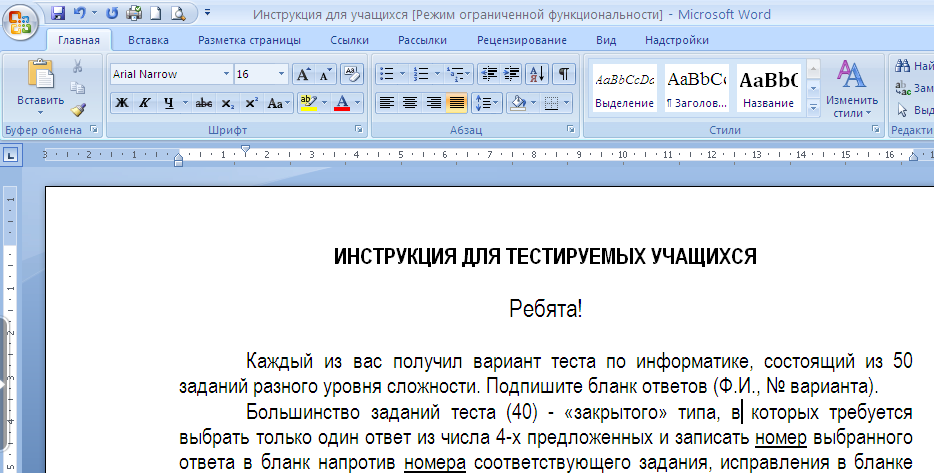Image resolution: width=934 pixels, height=473 pixels.
Task: Open the Arial Narrow font dropdown
Action: [226, 74]
